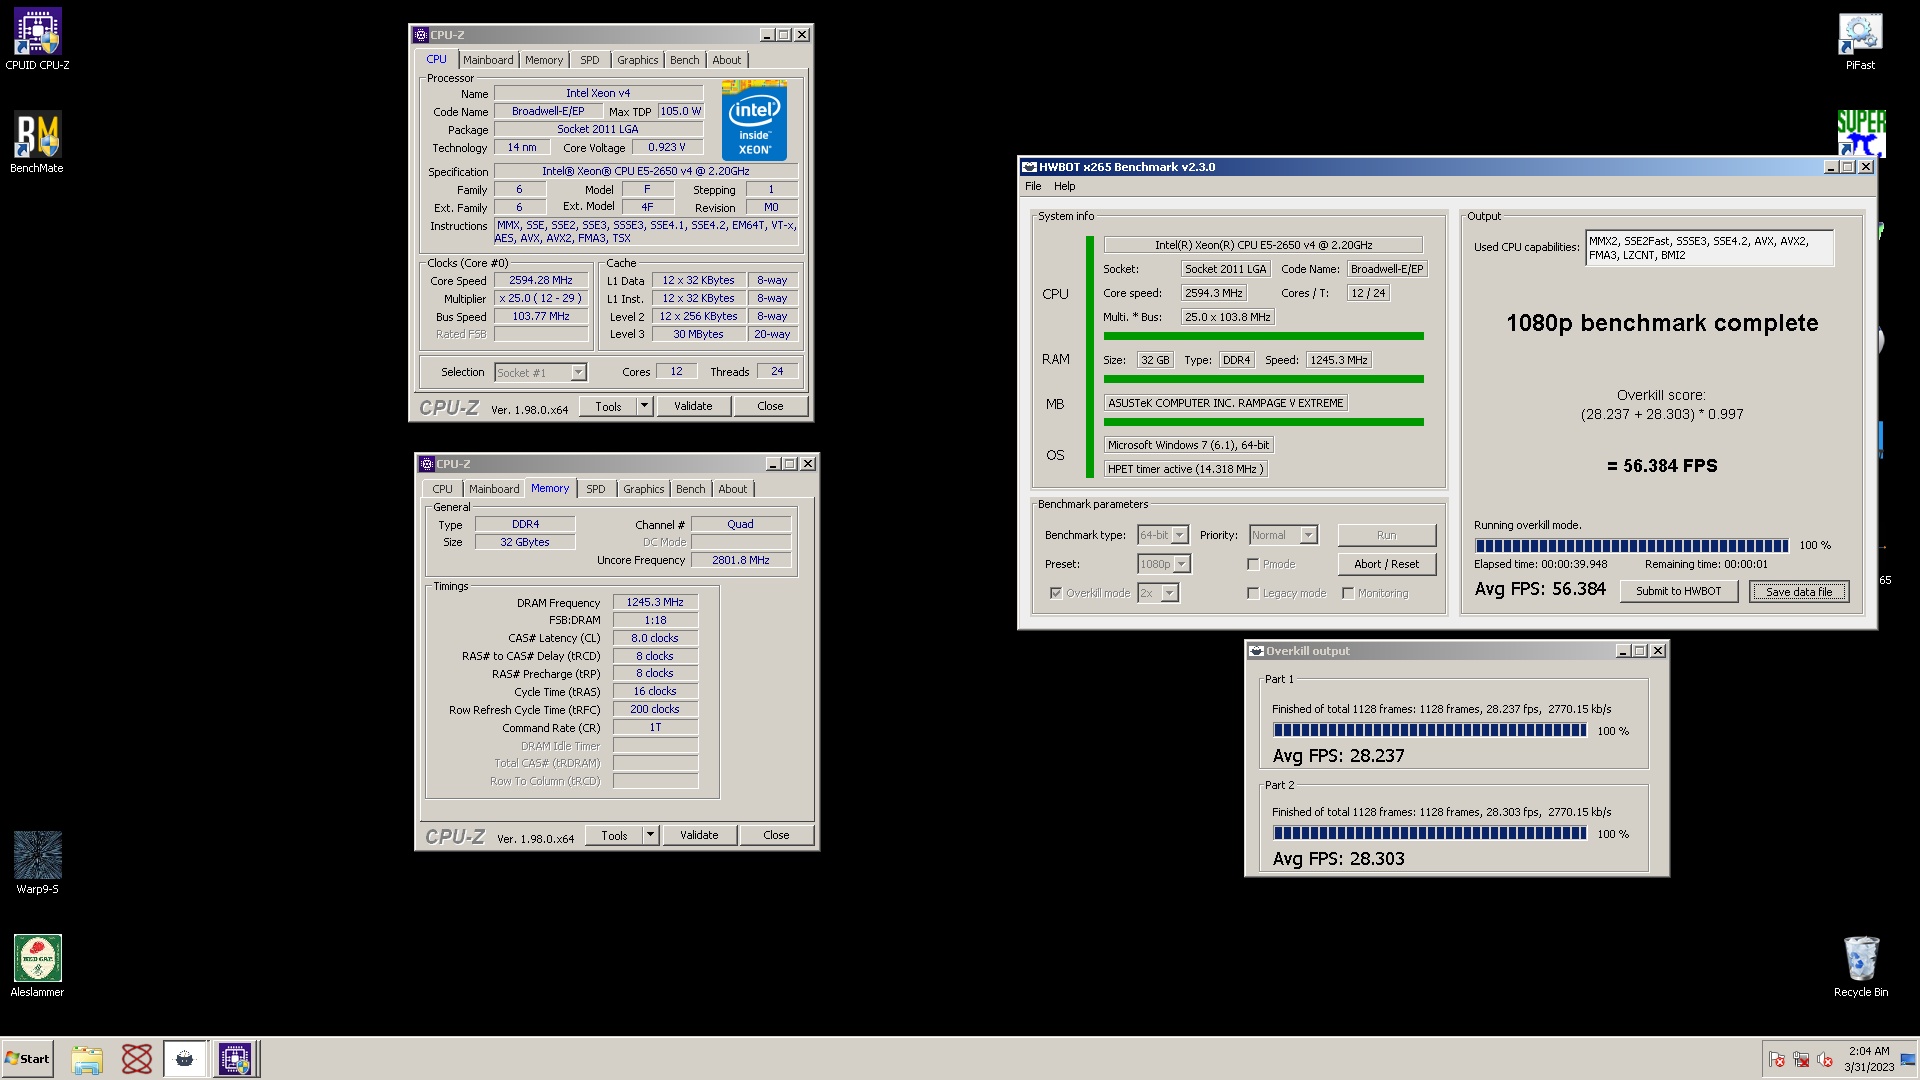Click the CAS# Latency 8.0 clocks value
Image resolution: width=1920 pixels, height=1080 pixels.
tap(655, 638)
